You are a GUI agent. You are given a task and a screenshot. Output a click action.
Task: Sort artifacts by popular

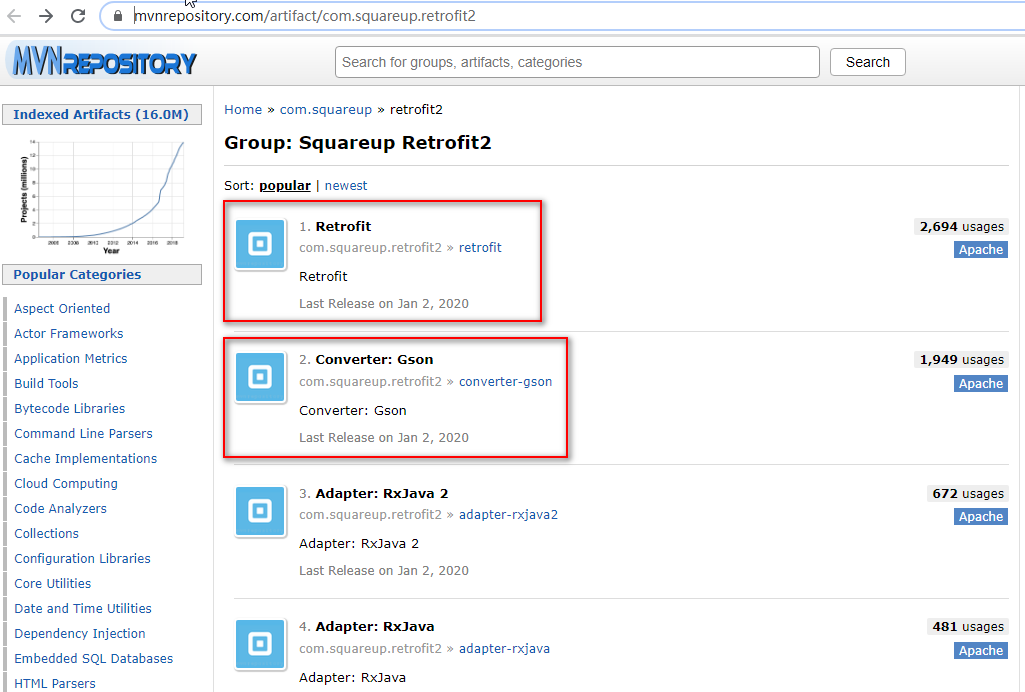coord(285,186)
